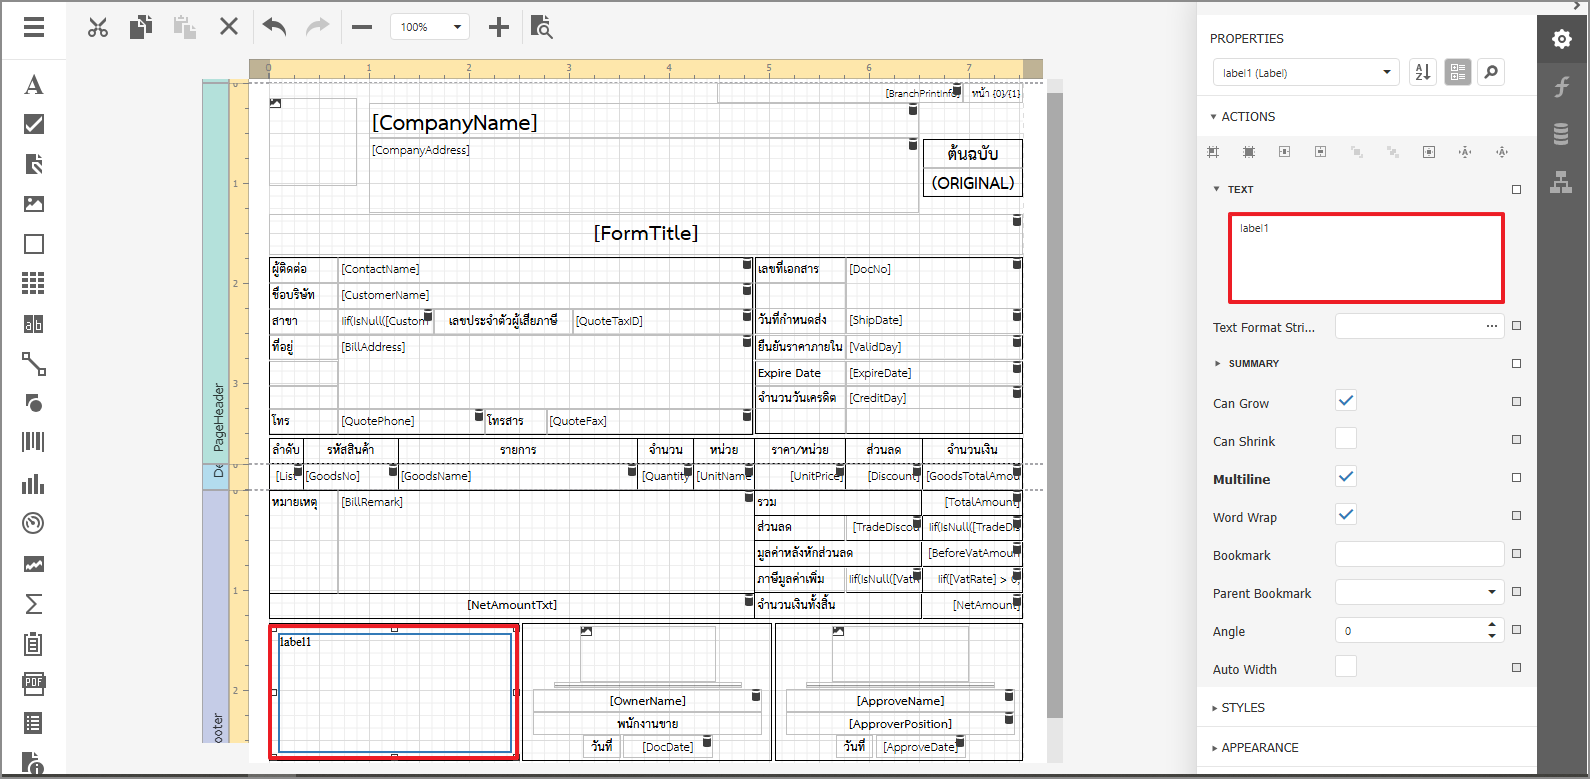Click the Cut scissors icon in toolbar

pos(97,27)
